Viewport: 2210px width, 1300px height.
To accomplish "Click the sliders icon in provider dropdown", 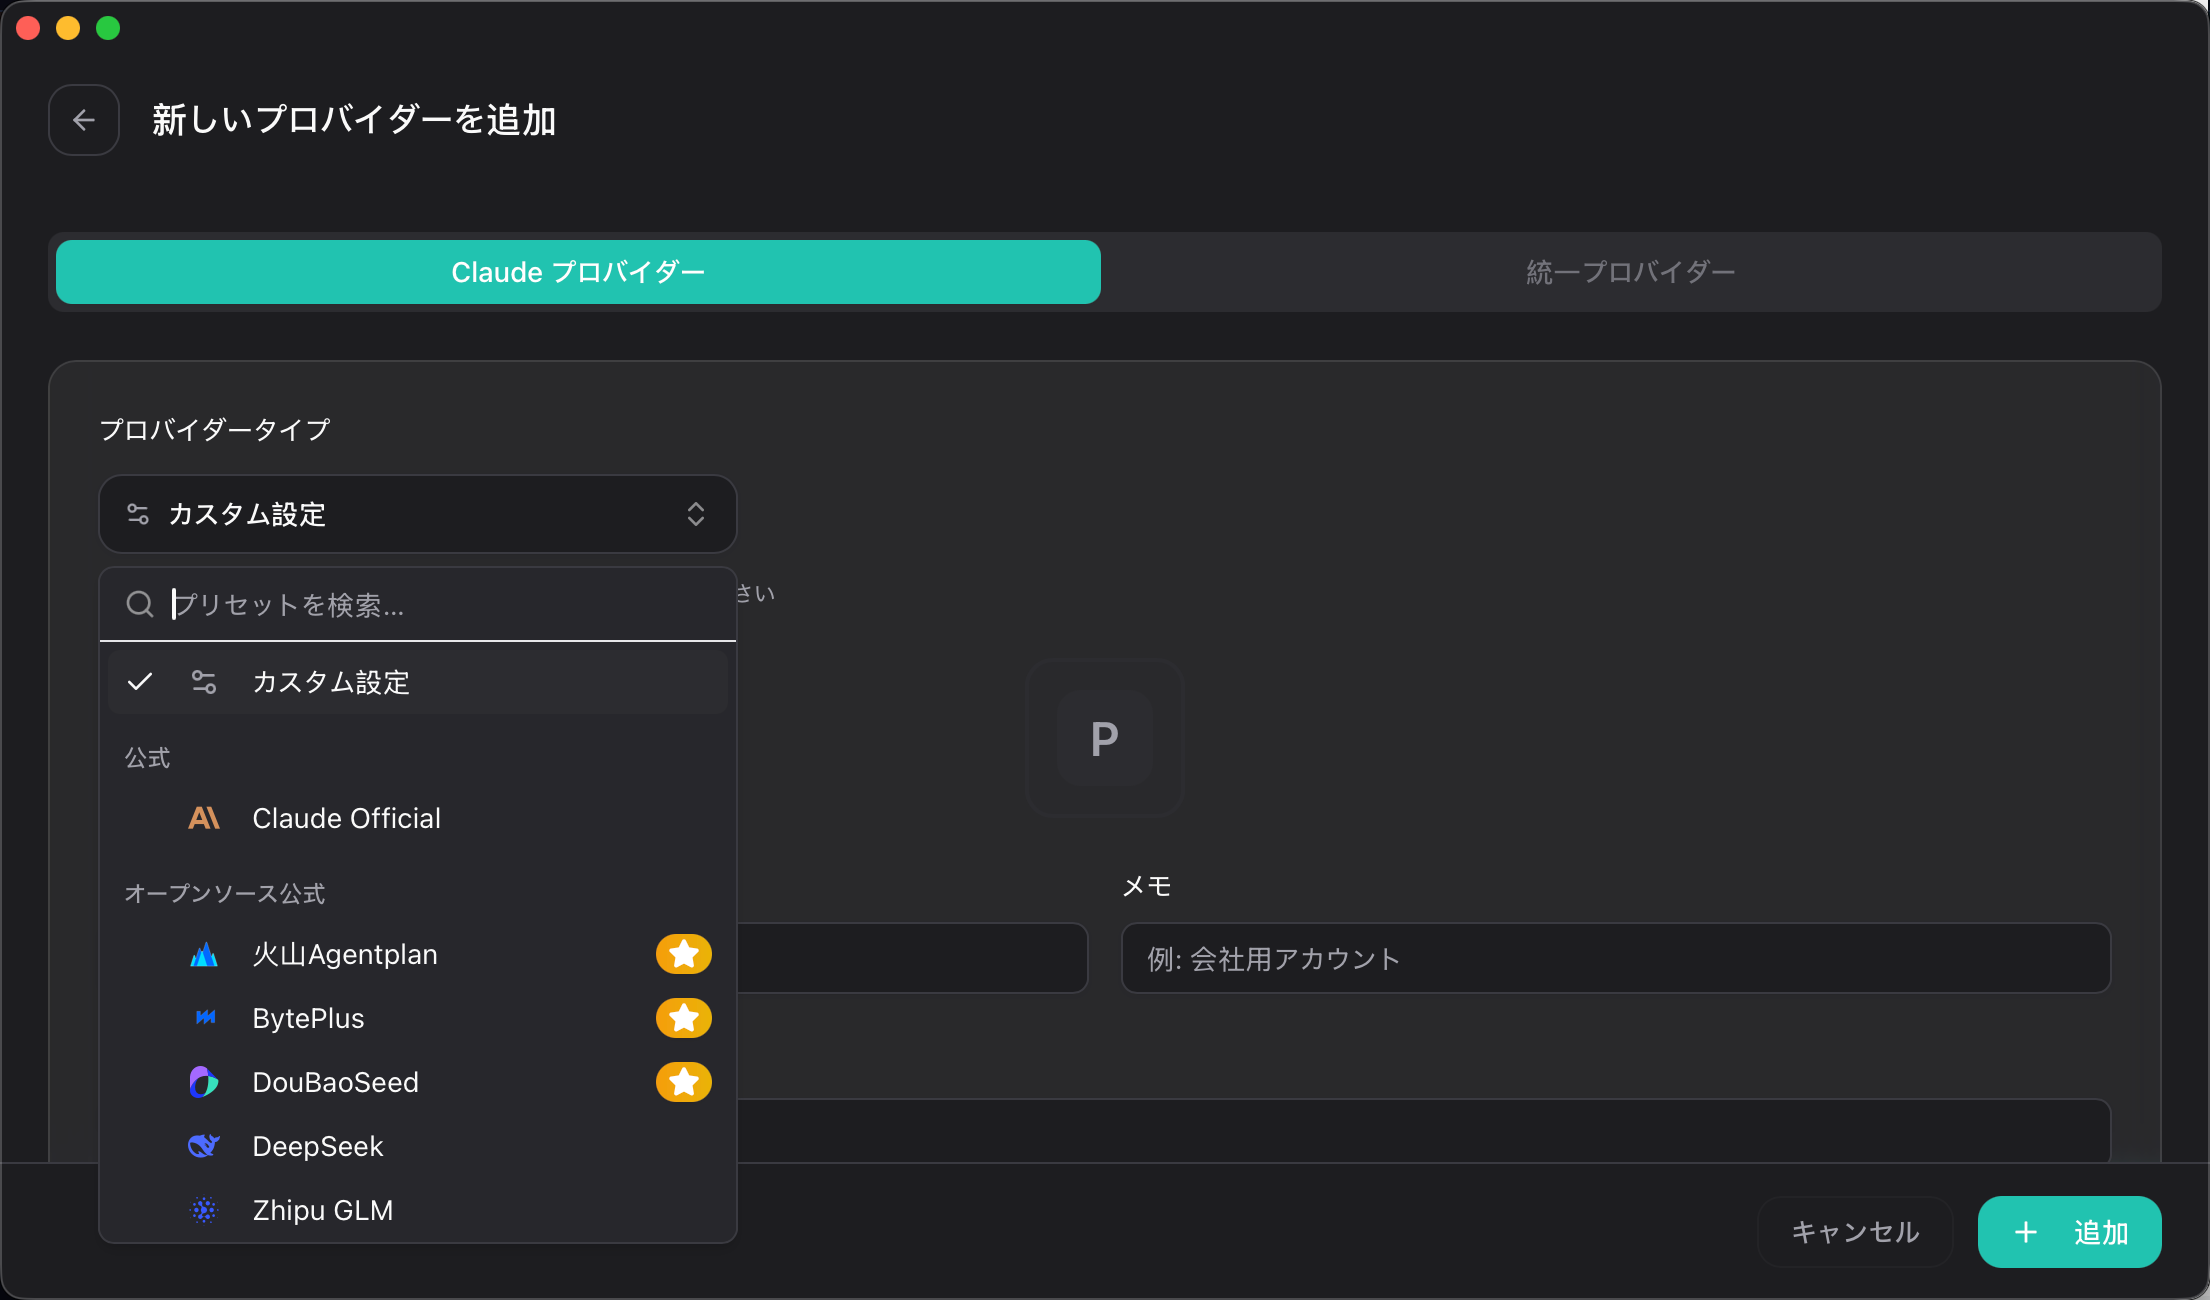I will coord(138,514).
